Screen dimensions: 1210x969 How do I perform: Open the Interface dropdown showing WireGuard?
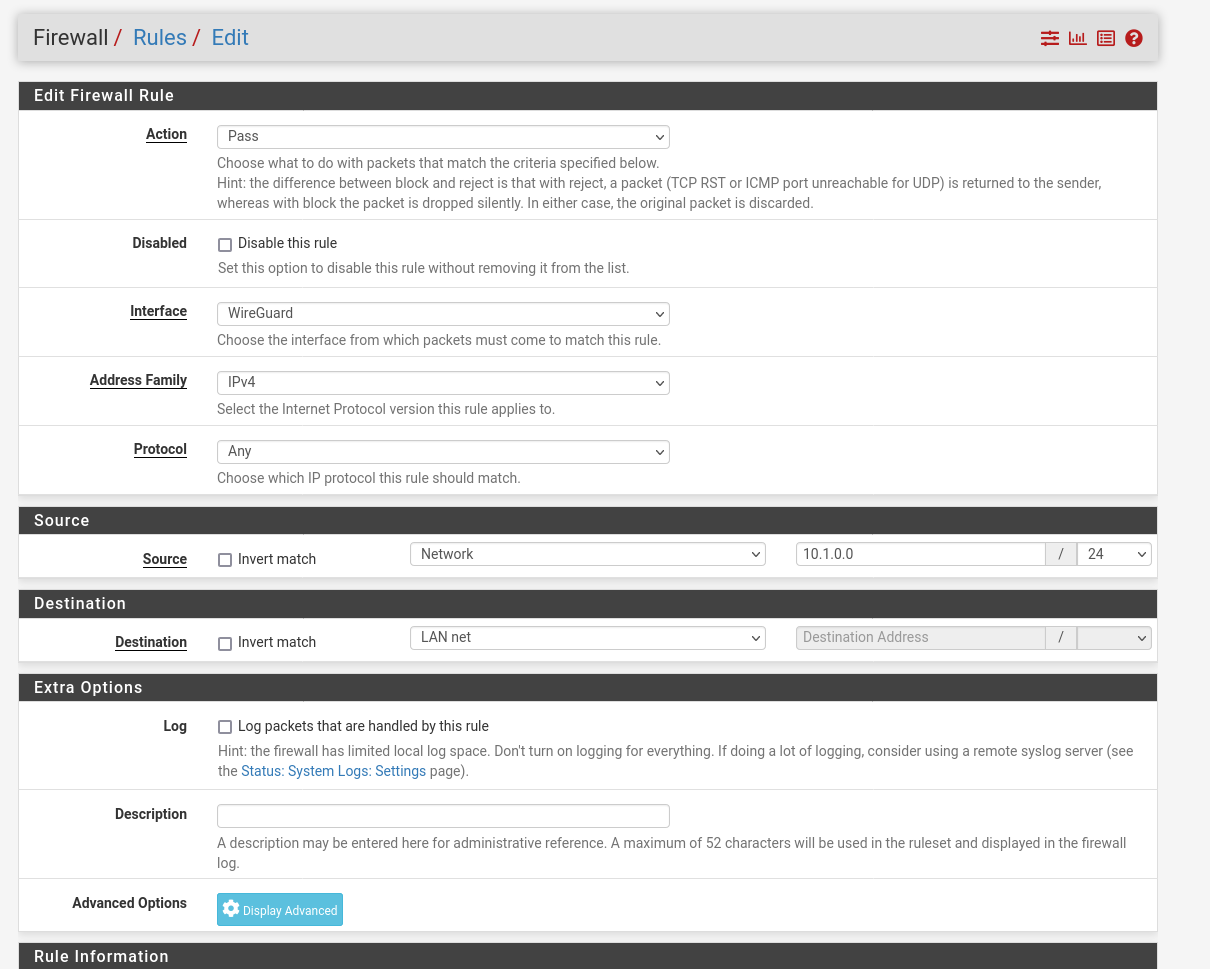(443, 314)
